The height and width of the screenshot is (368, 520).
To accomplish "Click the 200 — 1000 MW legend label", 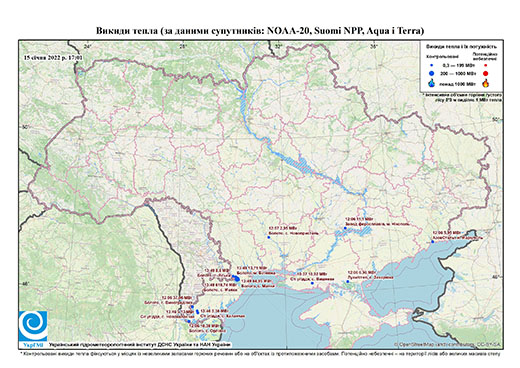I will (457, 73).
